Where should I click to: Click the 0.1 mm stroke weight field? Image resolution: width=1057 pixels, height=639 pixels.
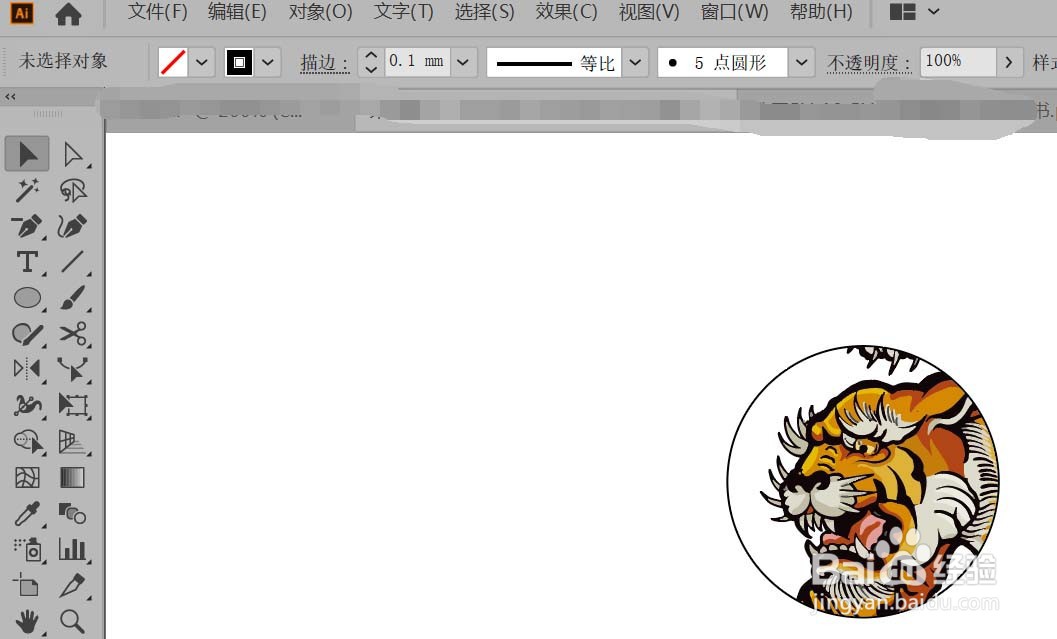pos(417,62)
